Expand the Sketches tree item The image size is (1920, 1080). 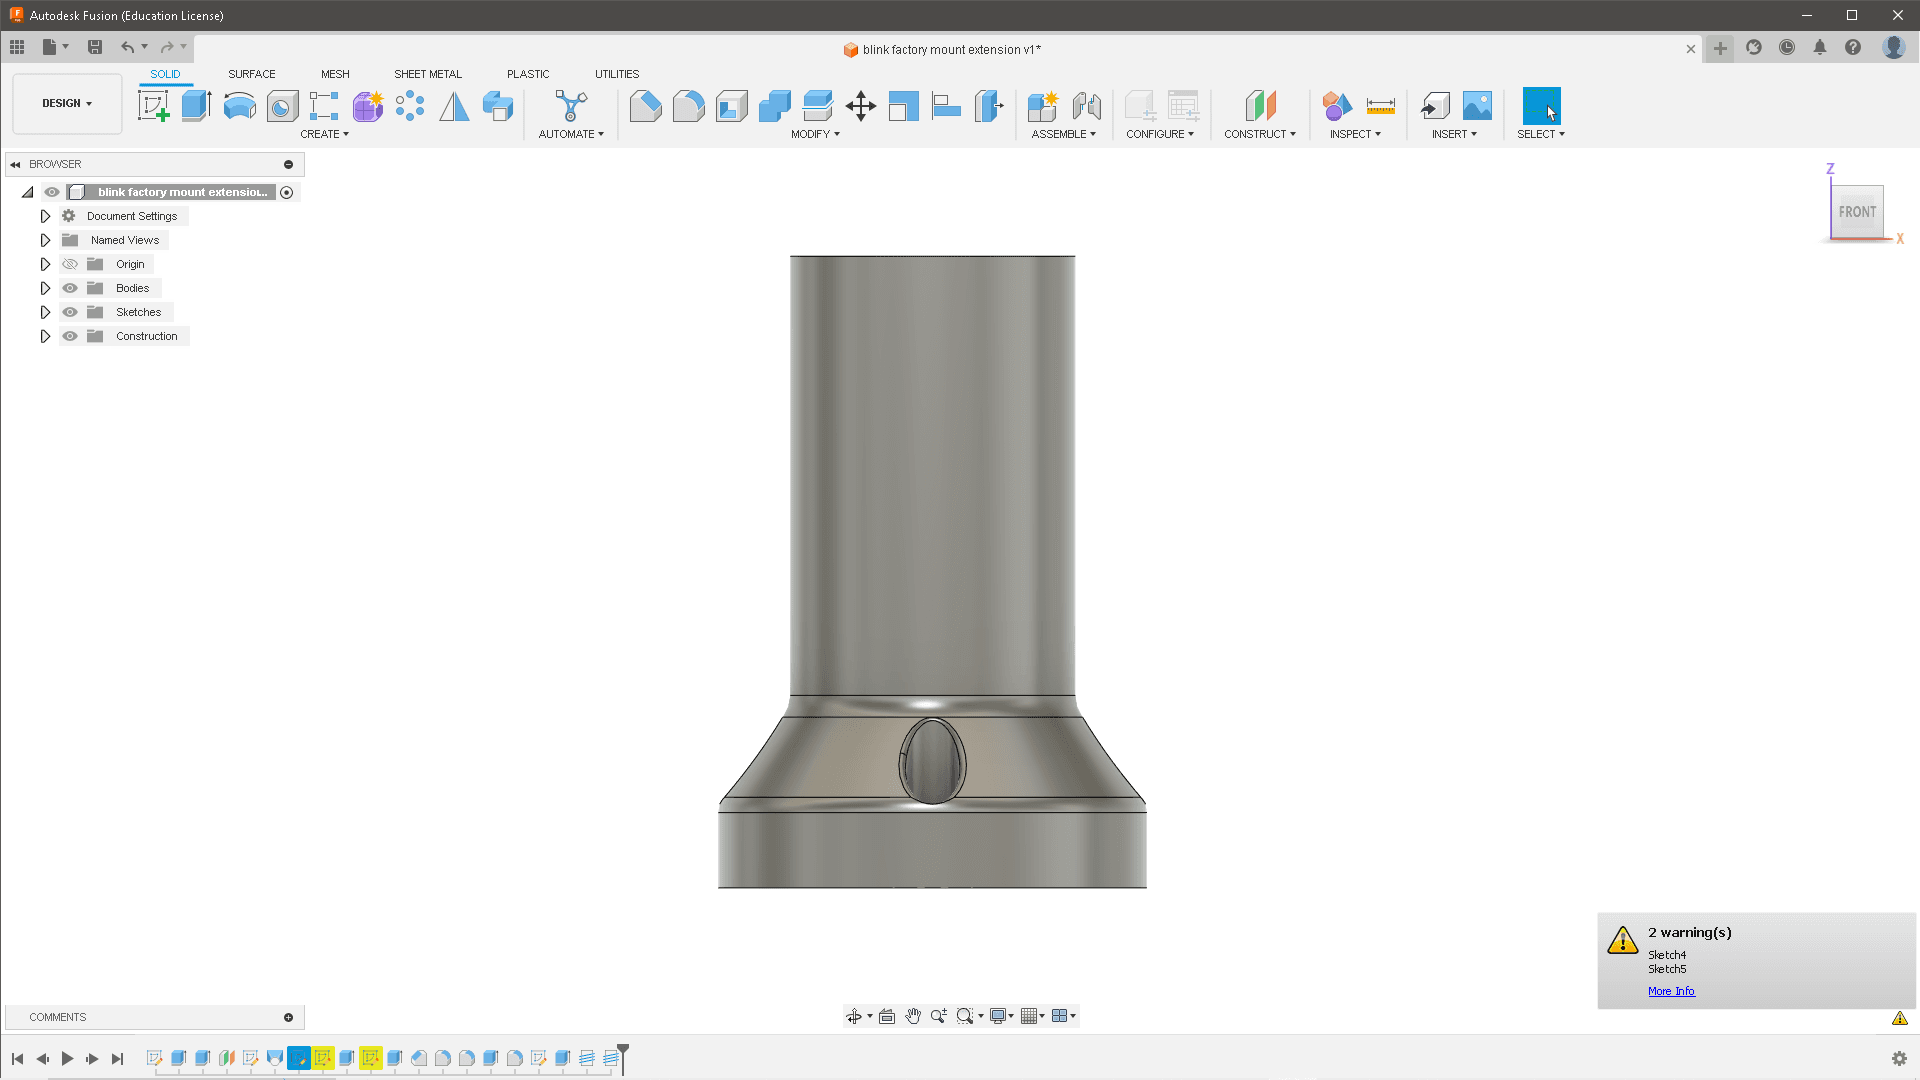click(x=45, y=311)
